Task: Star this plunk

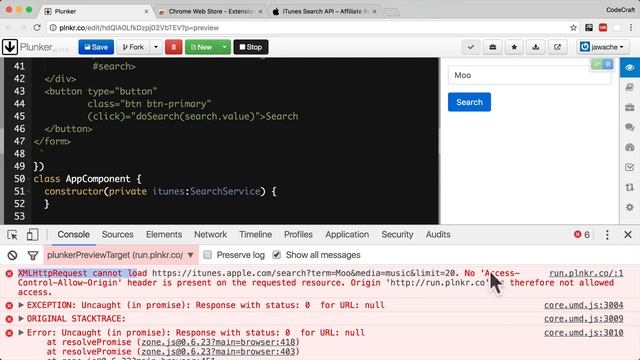Action: coord(514,47)
